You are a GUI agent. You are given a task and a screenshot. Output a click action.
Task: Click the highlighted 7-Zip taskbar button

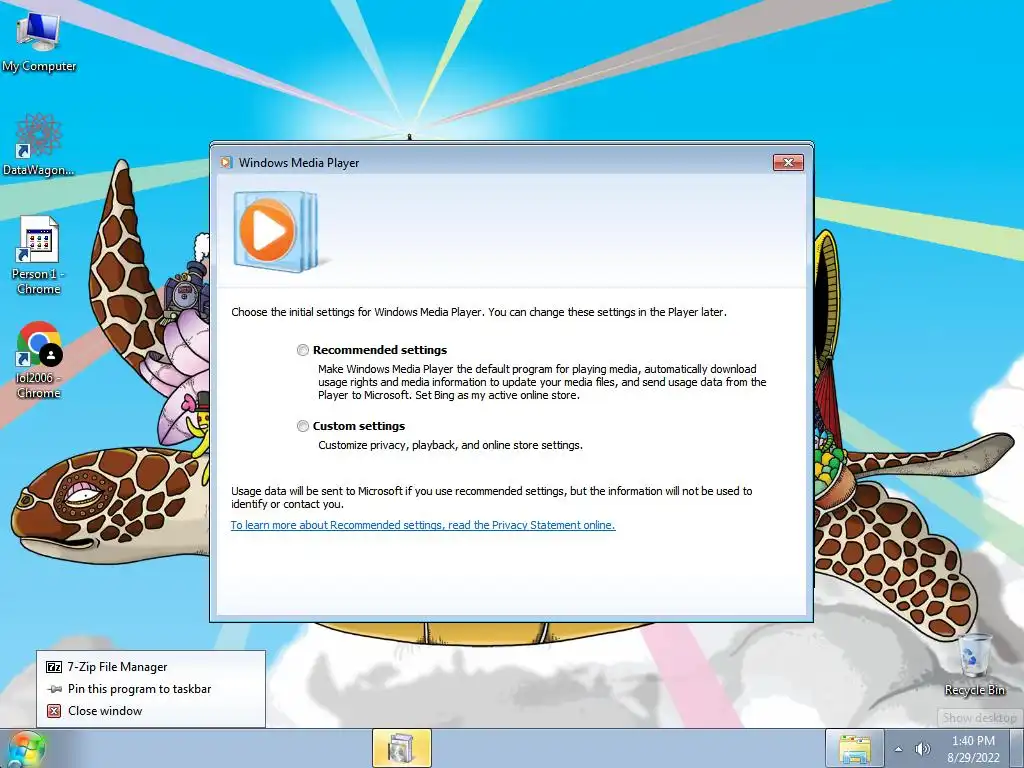pos(402,748)
